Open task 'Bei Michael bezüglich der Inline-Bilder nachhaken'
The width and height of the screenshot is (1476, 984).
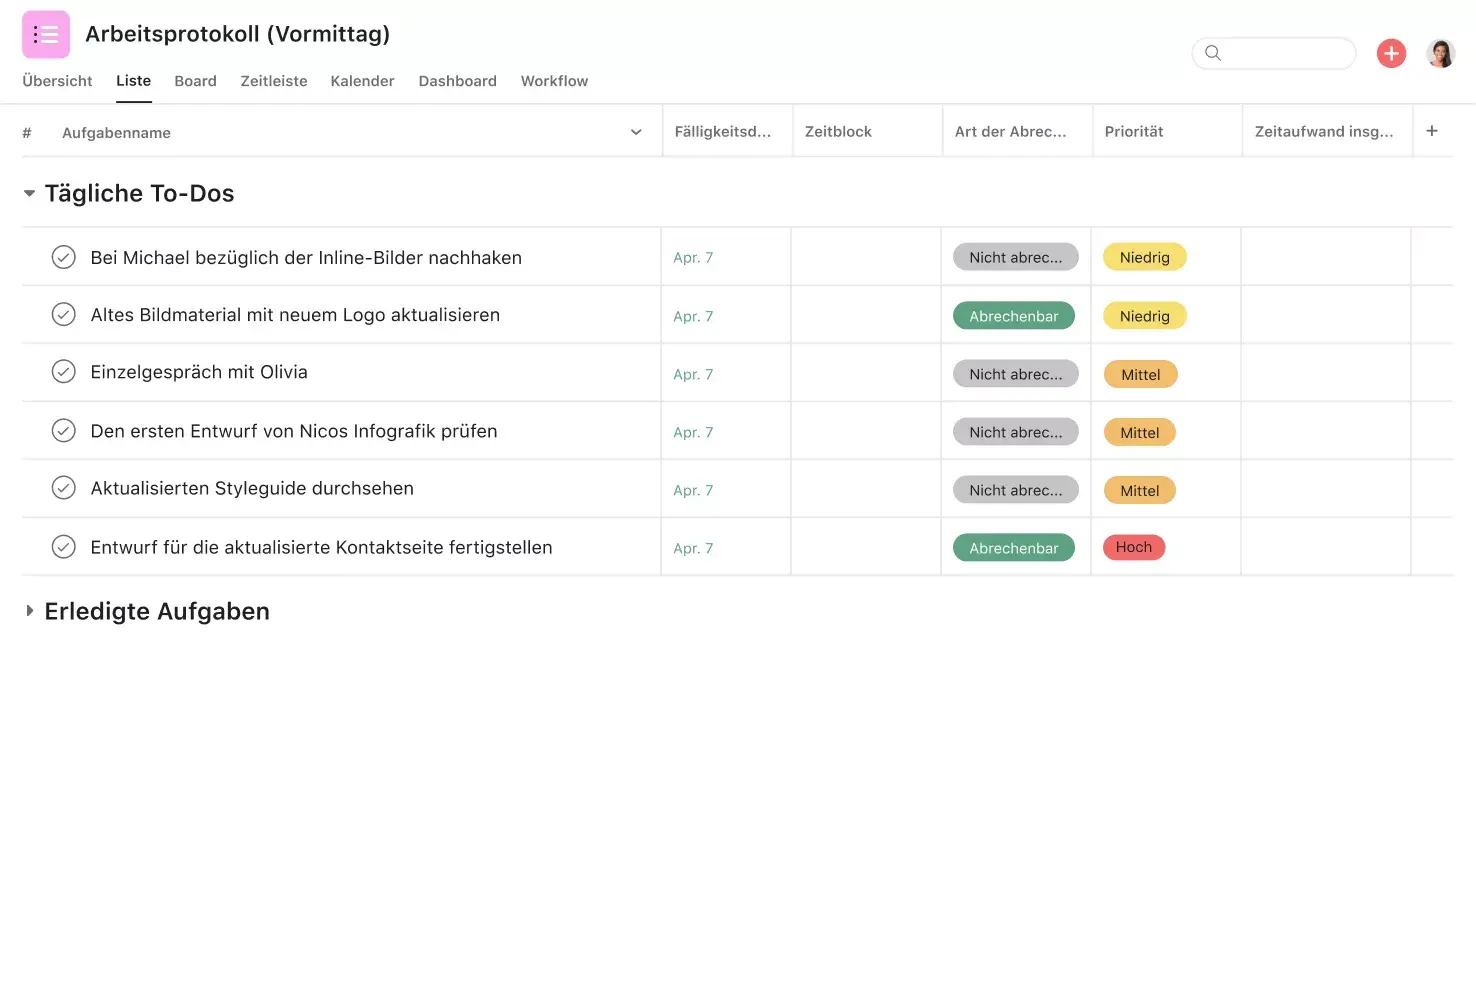(x=306, y=257)
